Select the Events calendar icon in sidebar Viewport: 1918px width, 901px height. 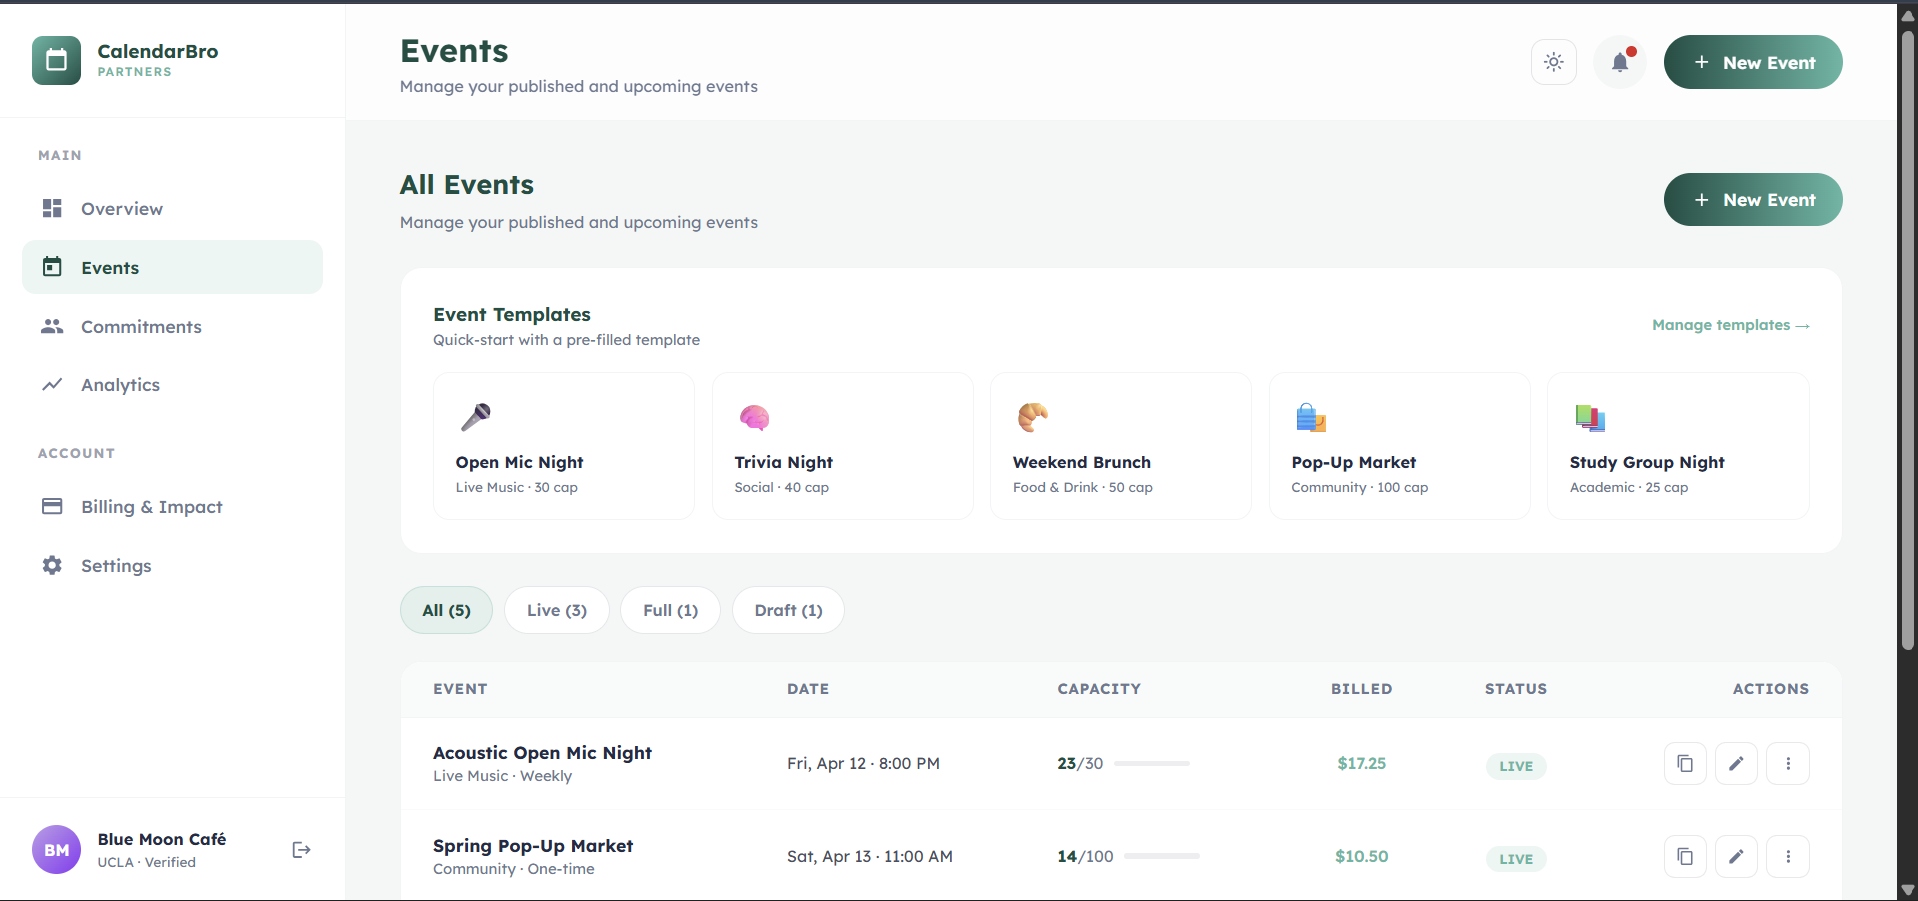(x=52, y=267)
